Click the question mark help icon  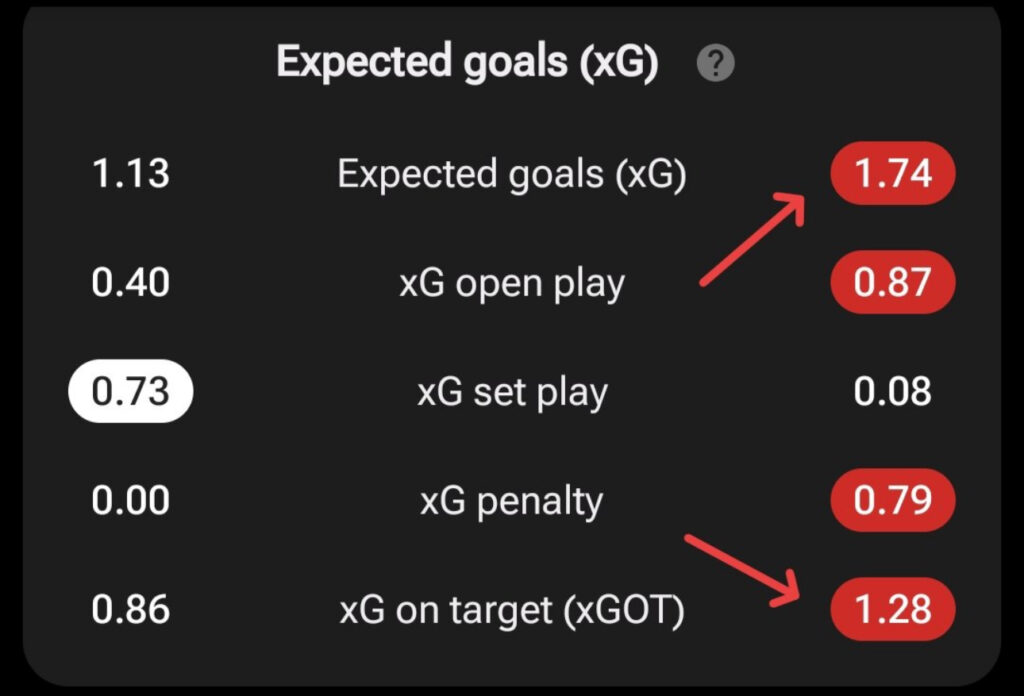(x=715, y=65)
